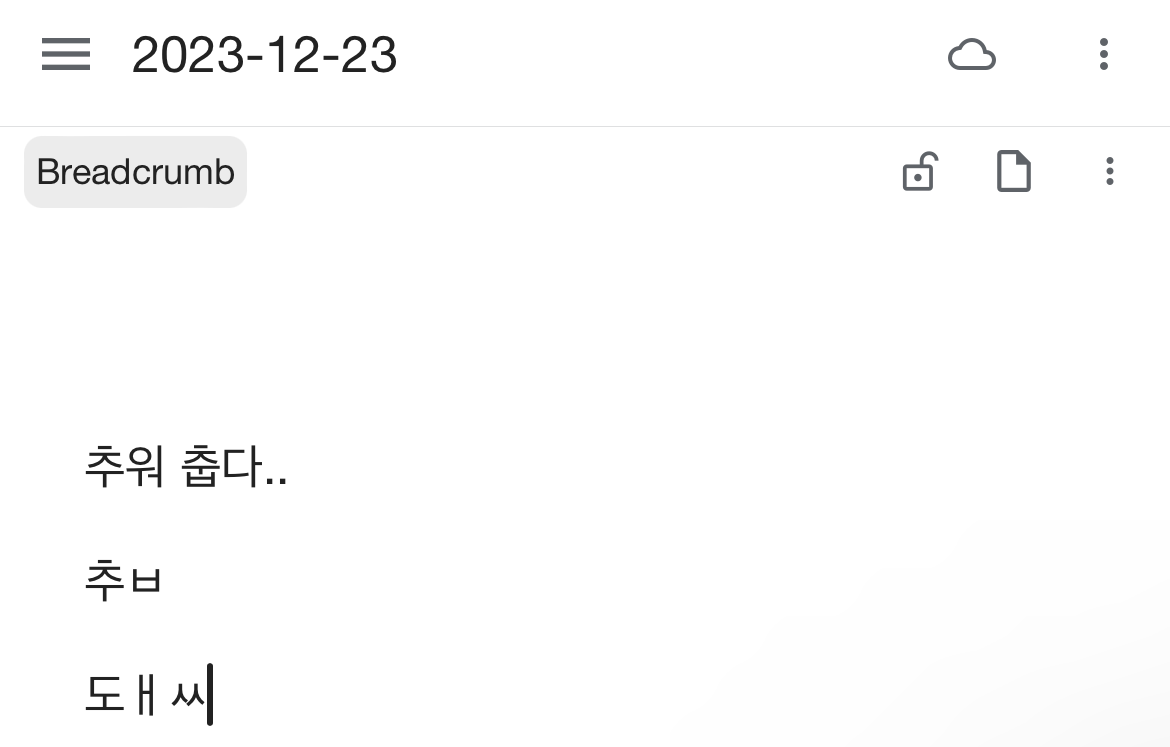
Task: Click the "추" character in the second line
Action: coord(104,581)
